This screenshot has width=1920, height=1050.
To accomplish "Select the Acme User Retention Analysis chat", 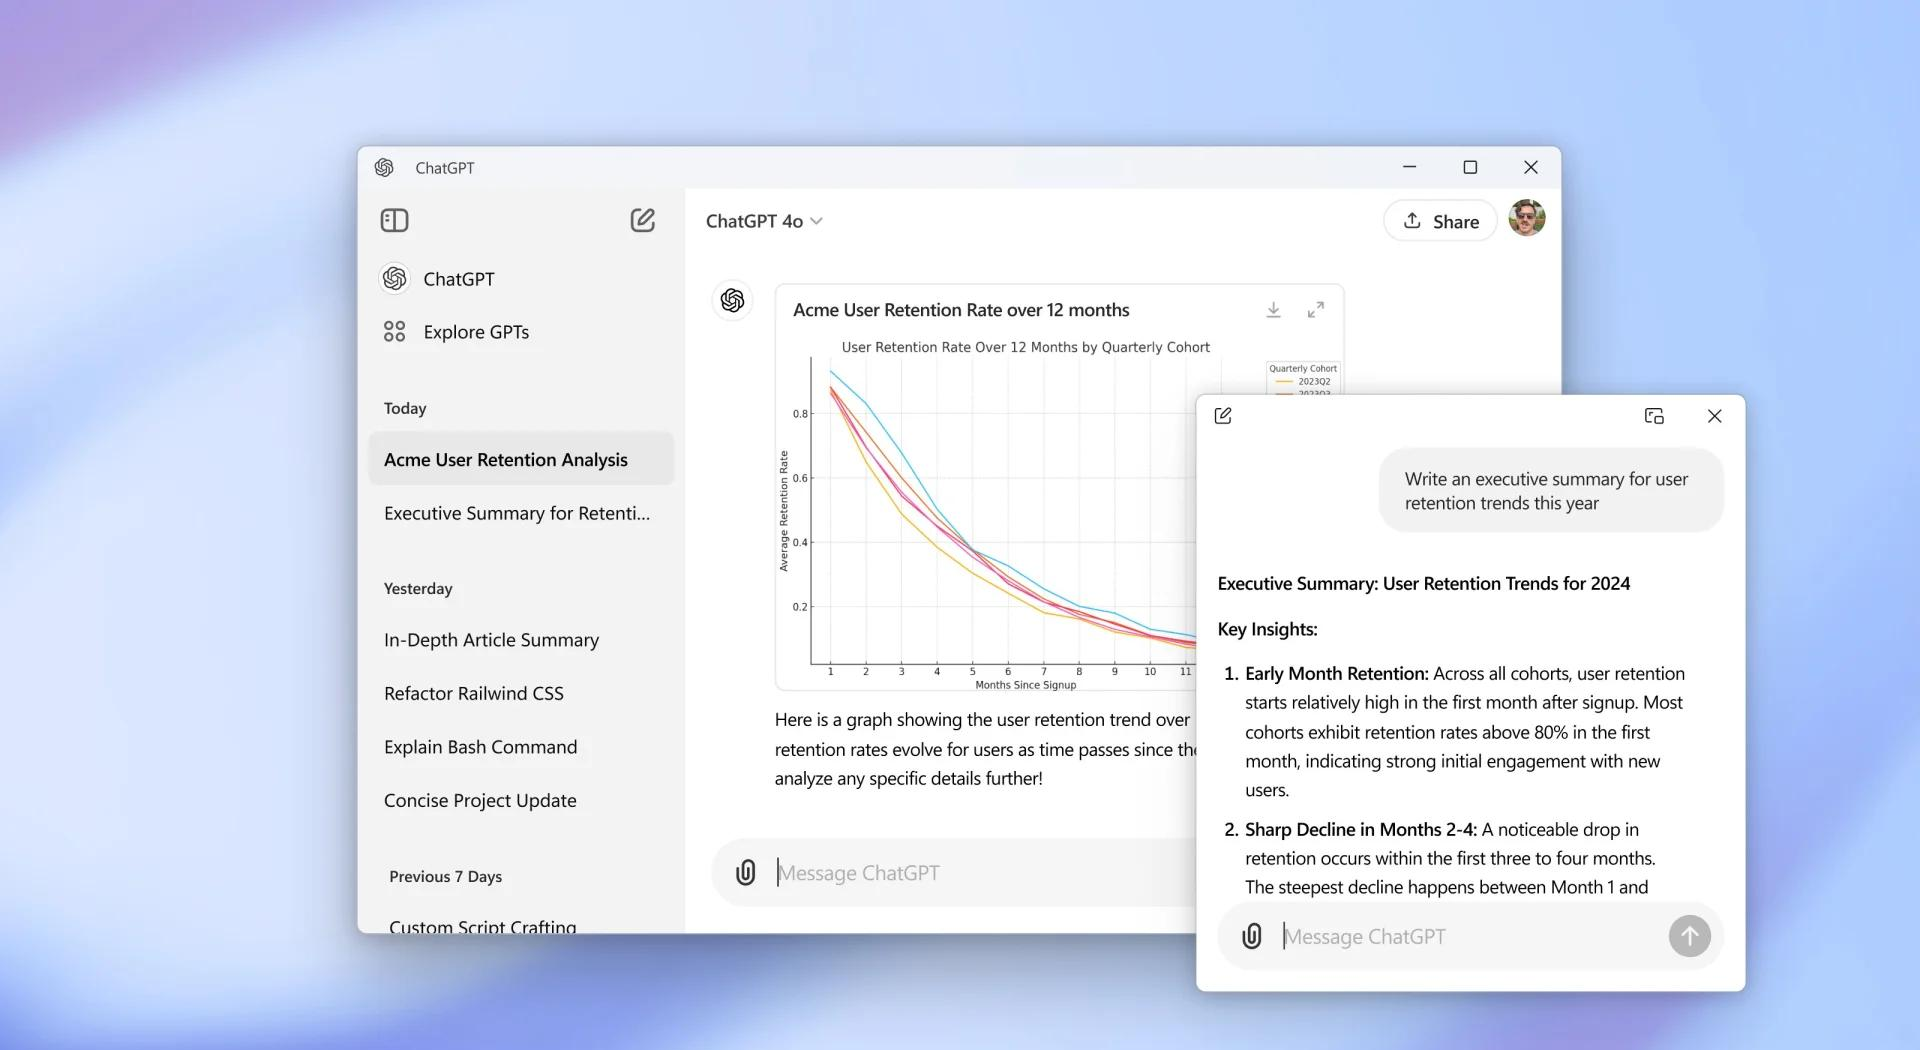I will point(521,459).
